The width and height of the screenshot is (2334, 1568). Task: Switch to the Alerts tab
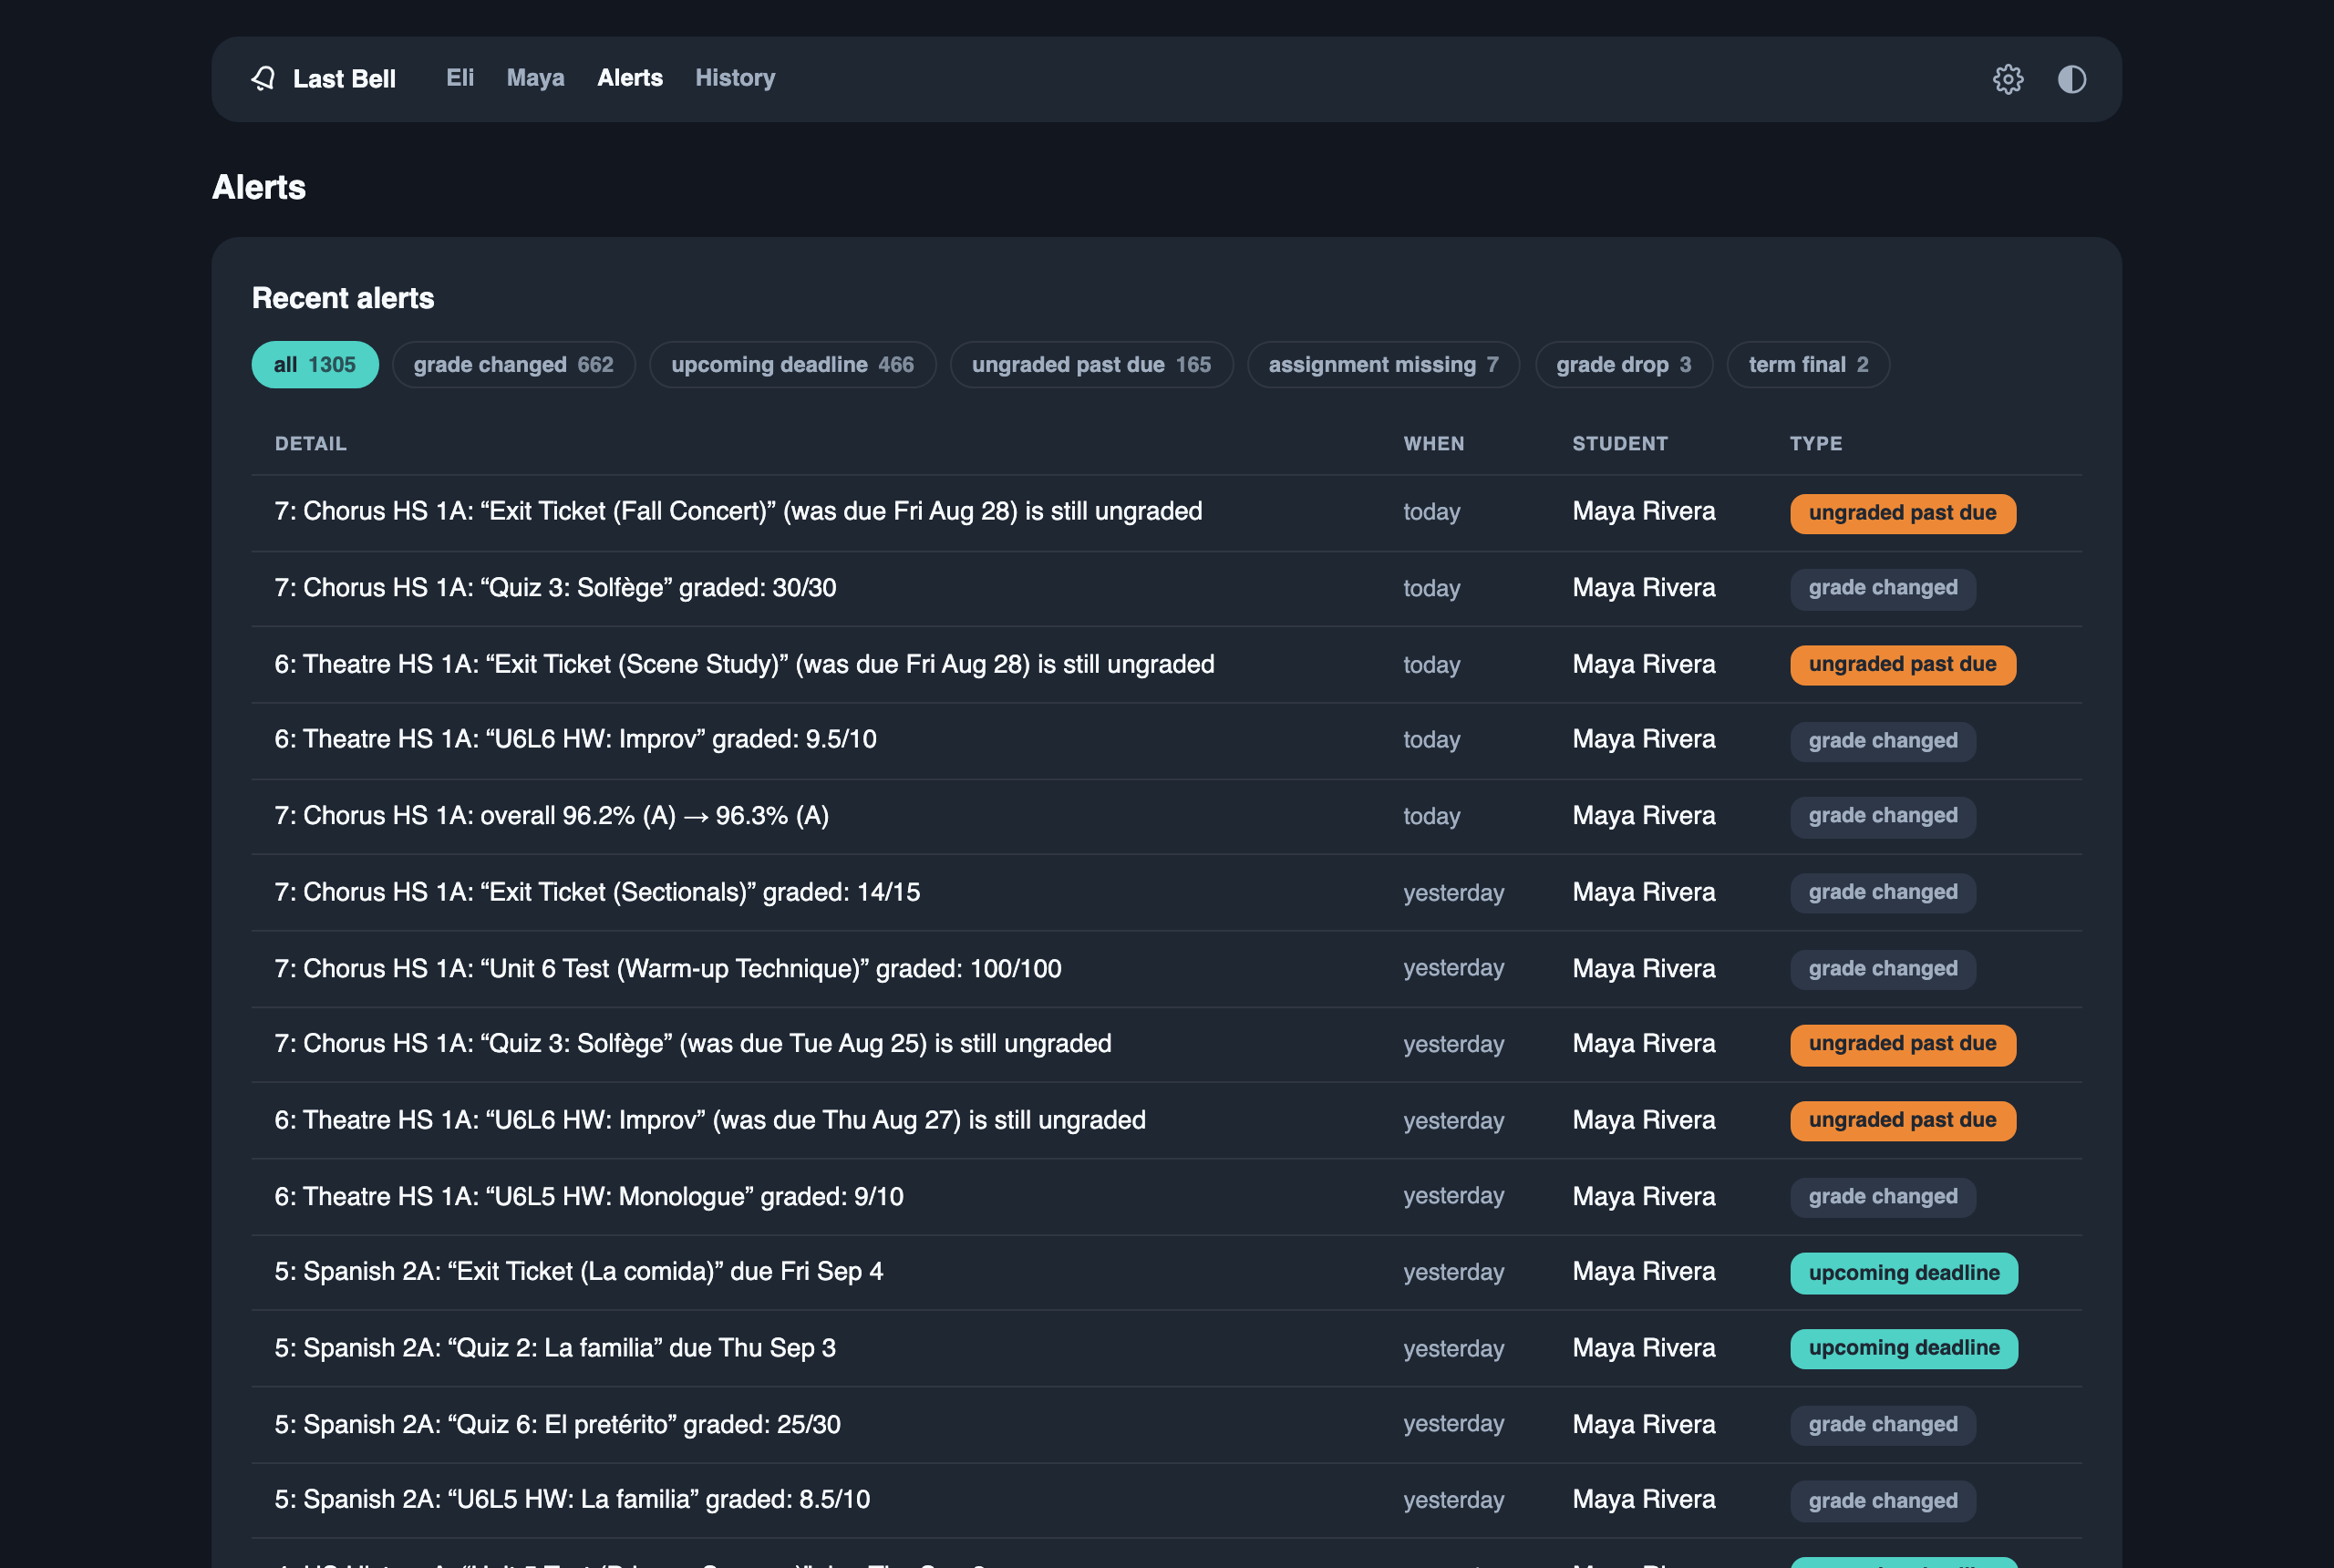630,78
